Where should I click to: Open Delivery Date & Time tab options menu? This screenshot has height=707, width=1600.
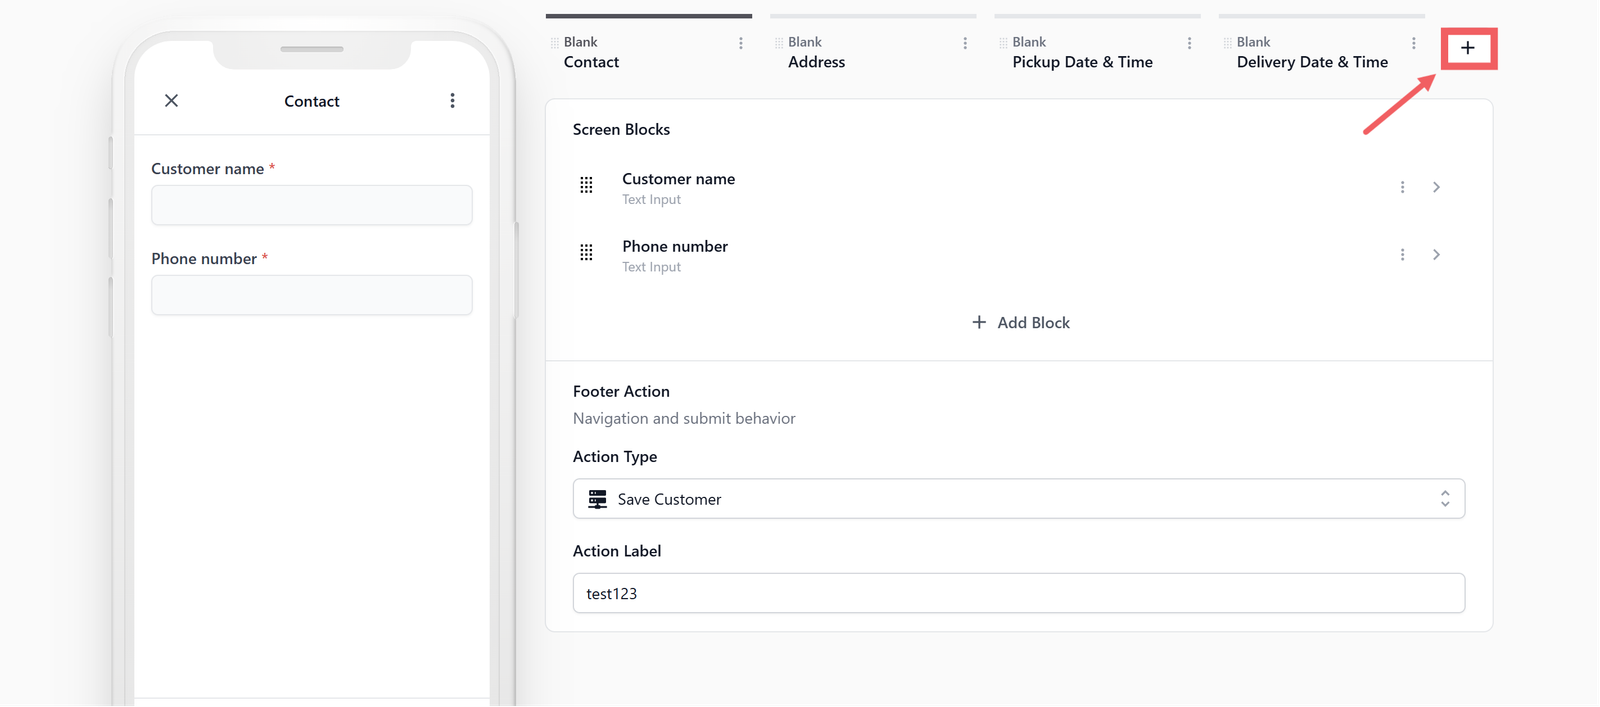(1413, 43)
